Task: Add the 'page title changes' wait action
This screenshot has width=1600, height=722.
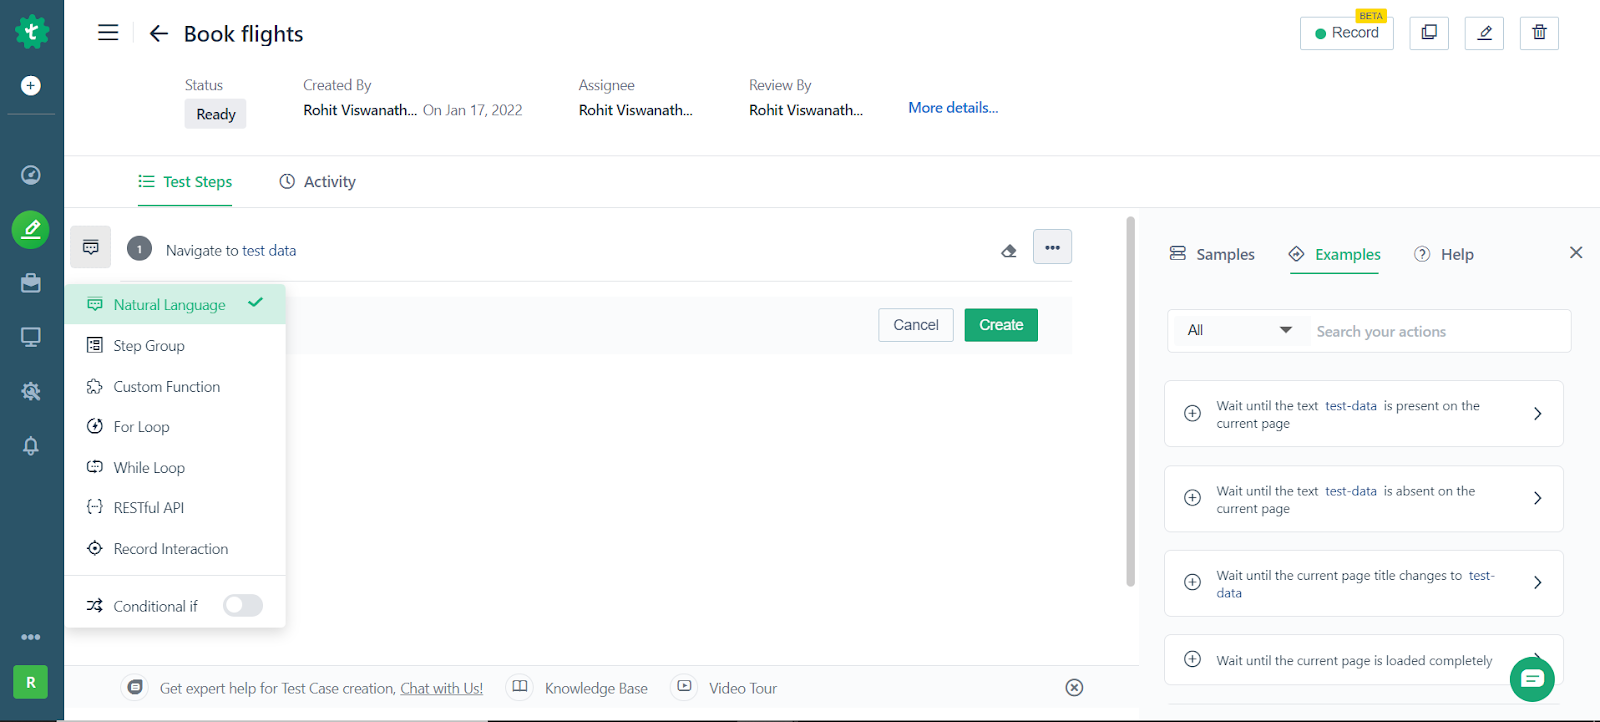Action: coord(1192,582)
